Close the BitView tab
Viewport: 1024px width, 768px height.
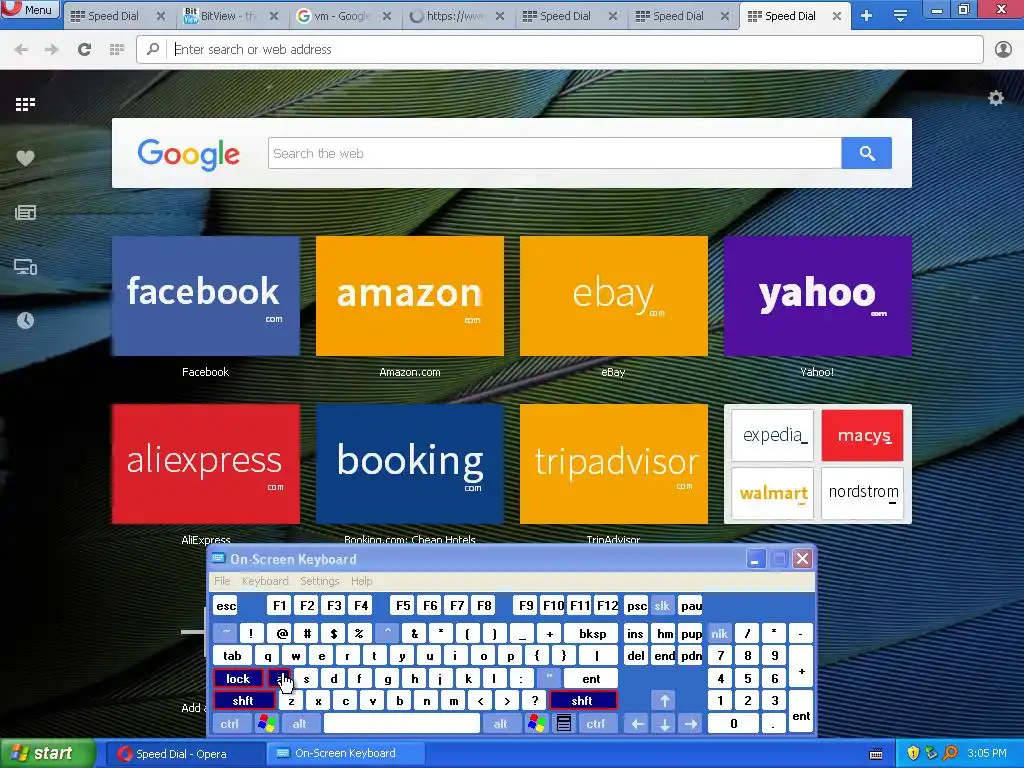coord(274,16)
